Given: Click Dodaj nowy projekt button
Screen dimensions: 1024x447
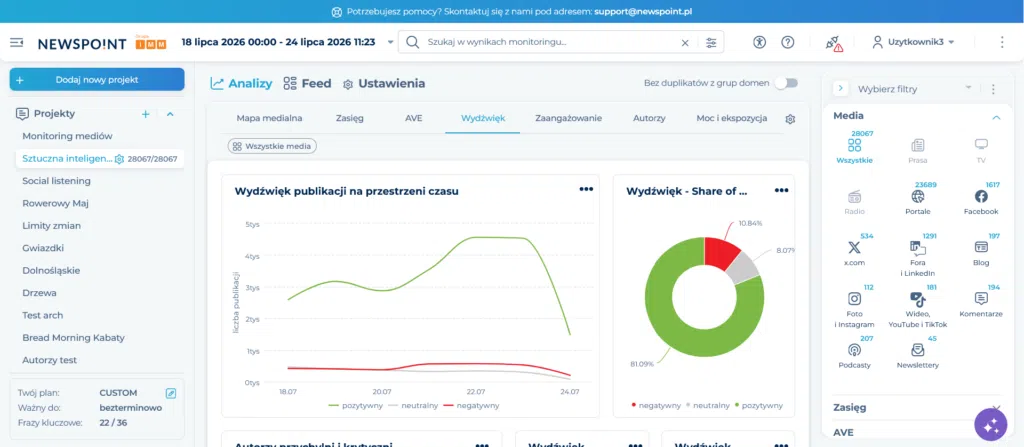Looking at the screenshot, I should pos(97,80).
